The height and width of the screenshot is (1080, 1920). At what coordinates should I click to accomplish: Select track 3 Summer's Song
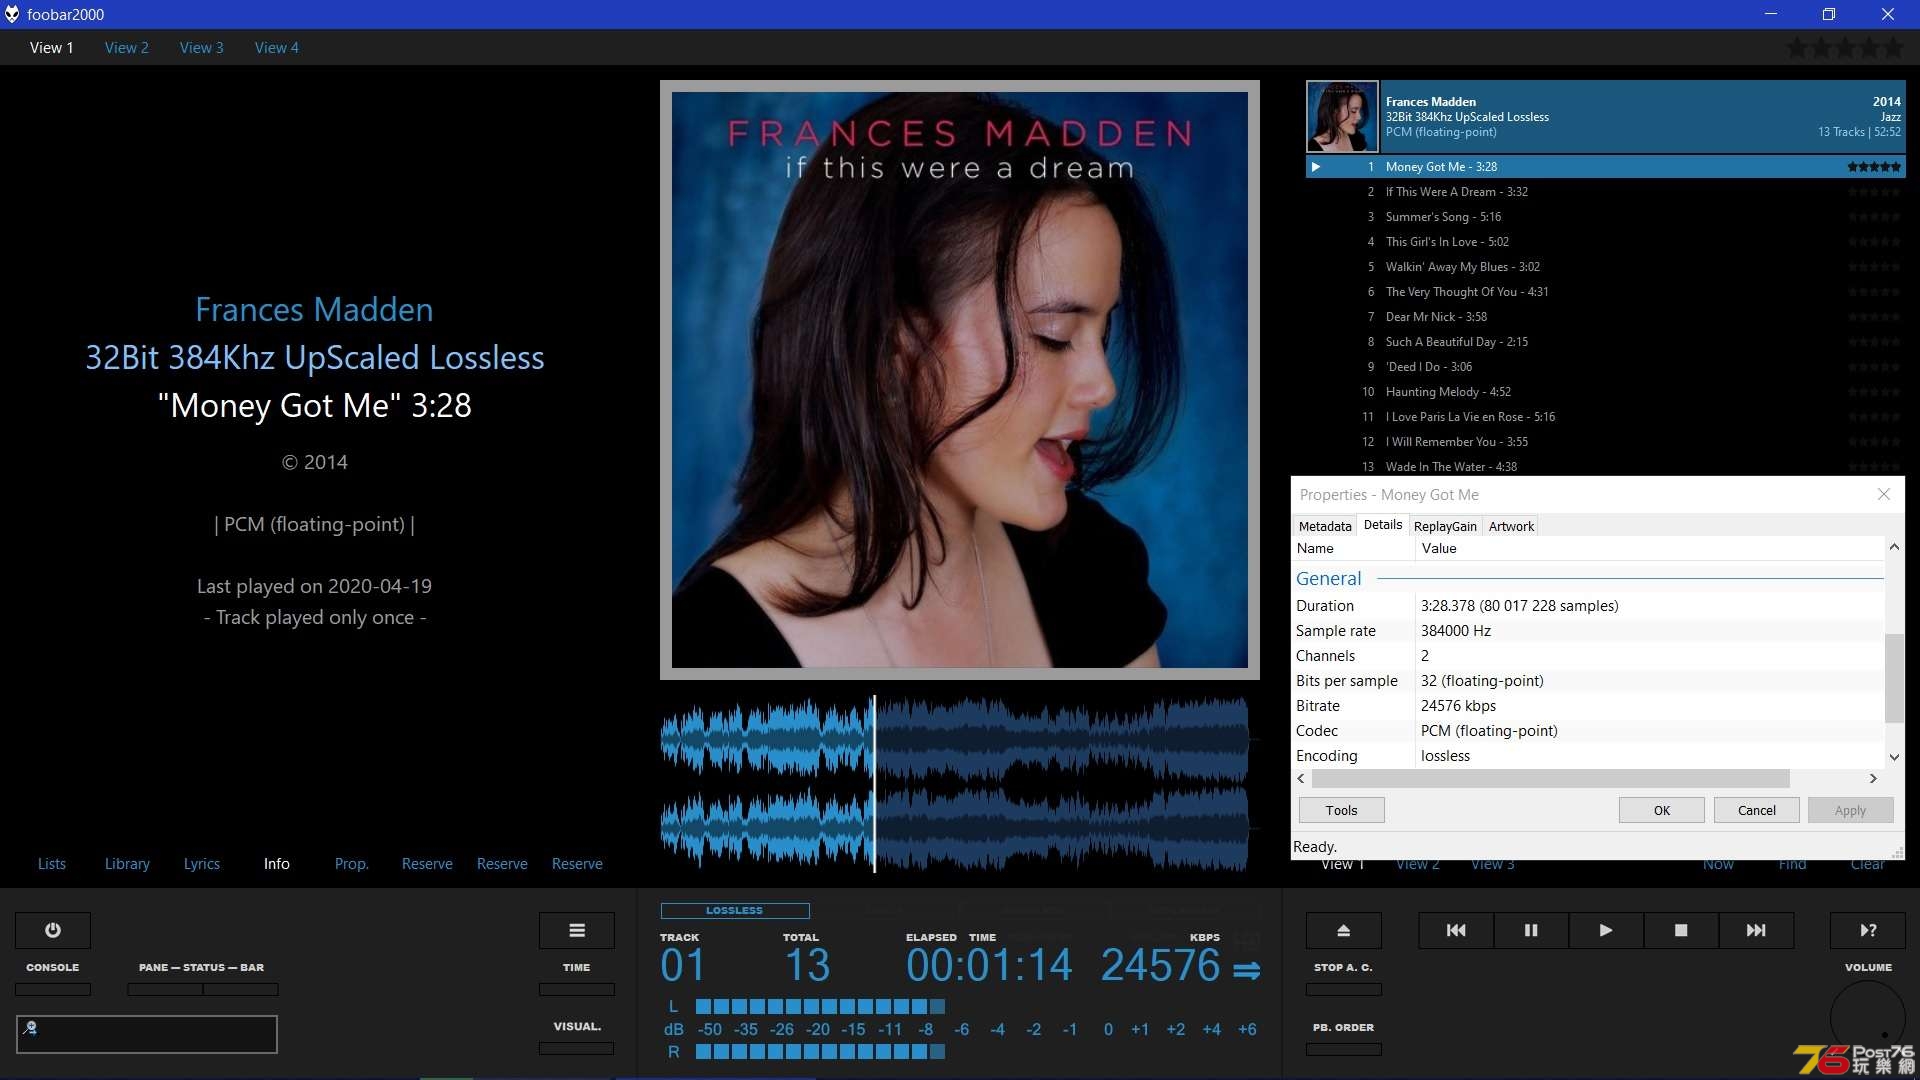point(1606,217)
